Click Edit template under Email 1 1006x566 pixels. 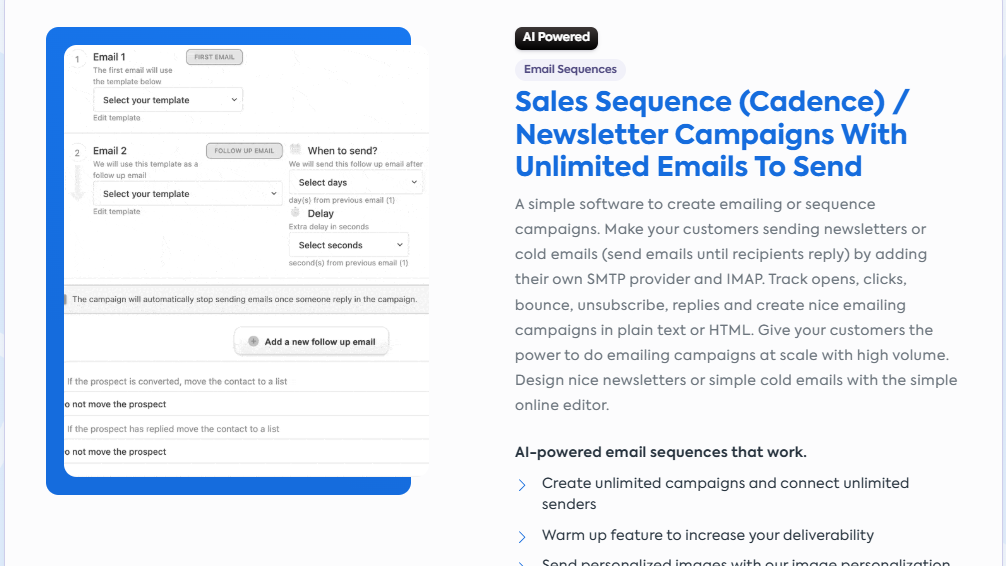117,118
